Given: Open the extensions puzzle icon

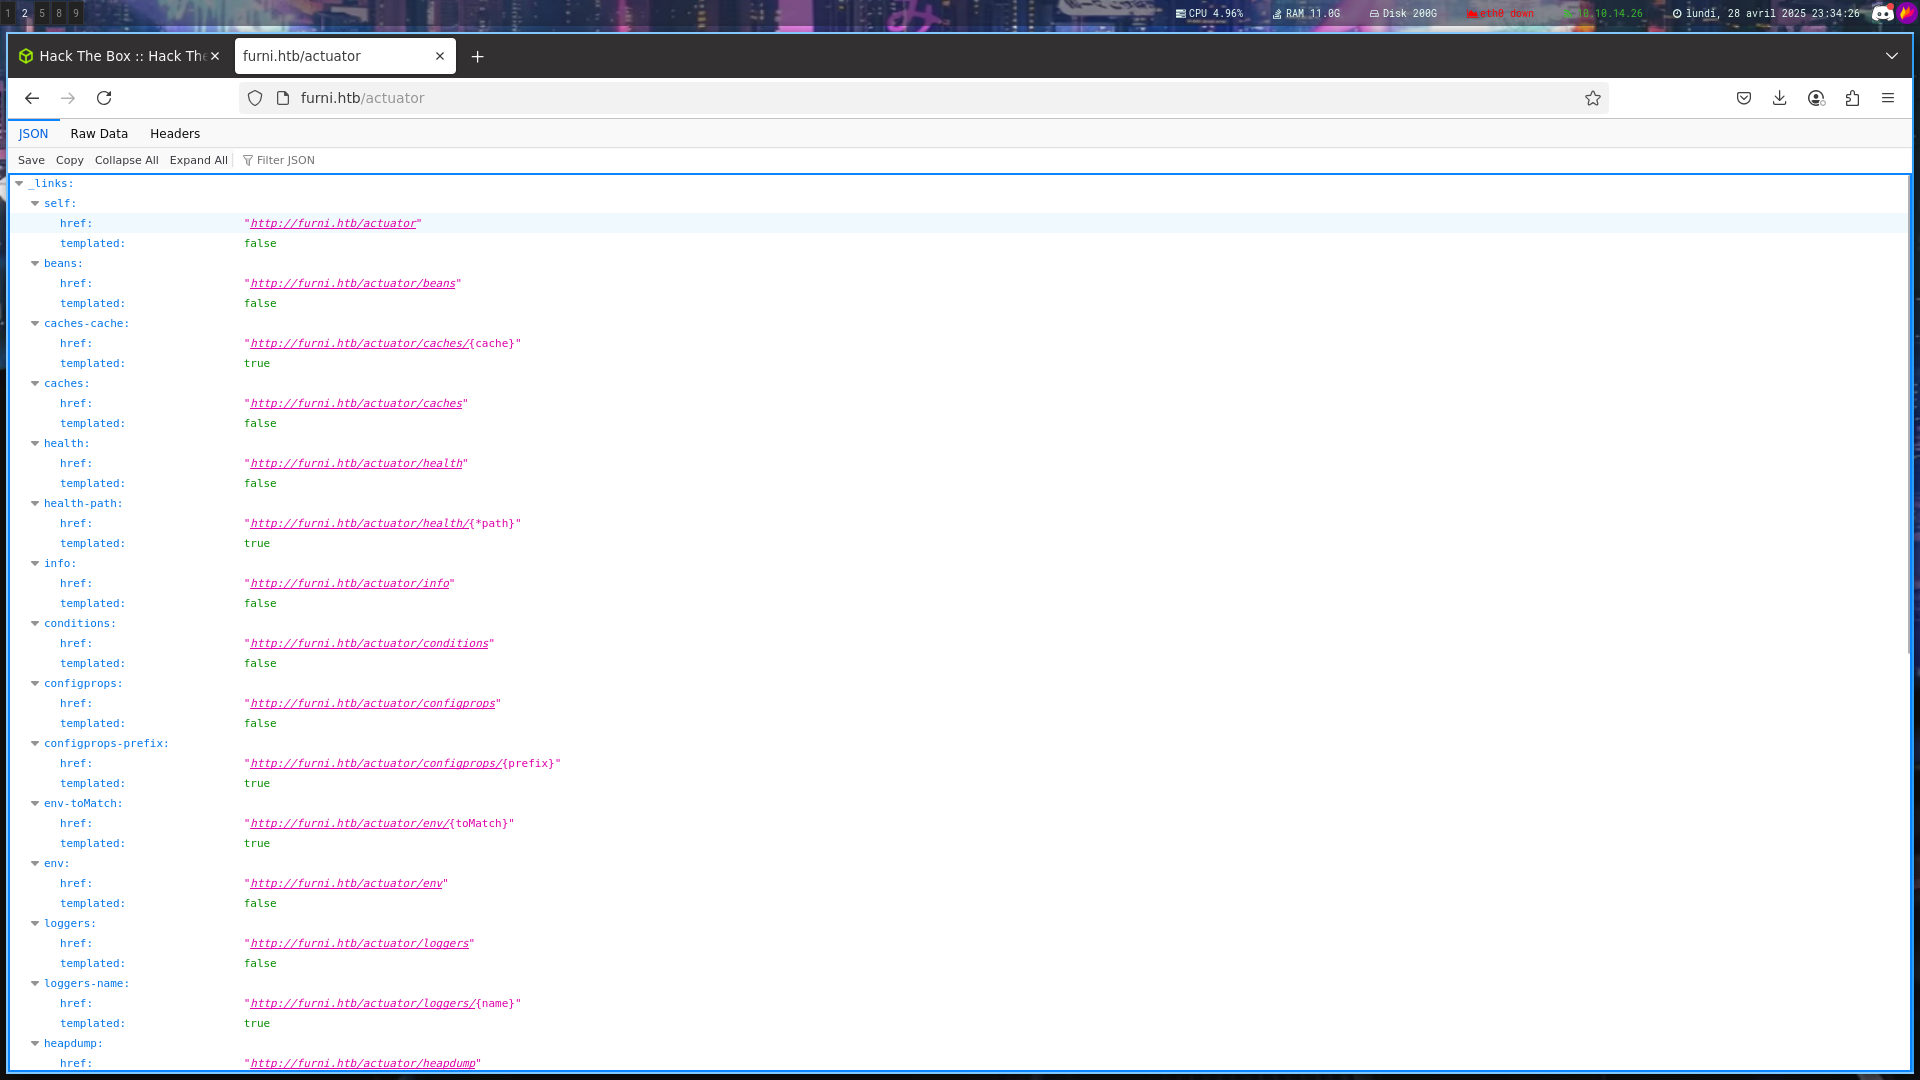Looking at the screenshot, I should (1852, 98).
